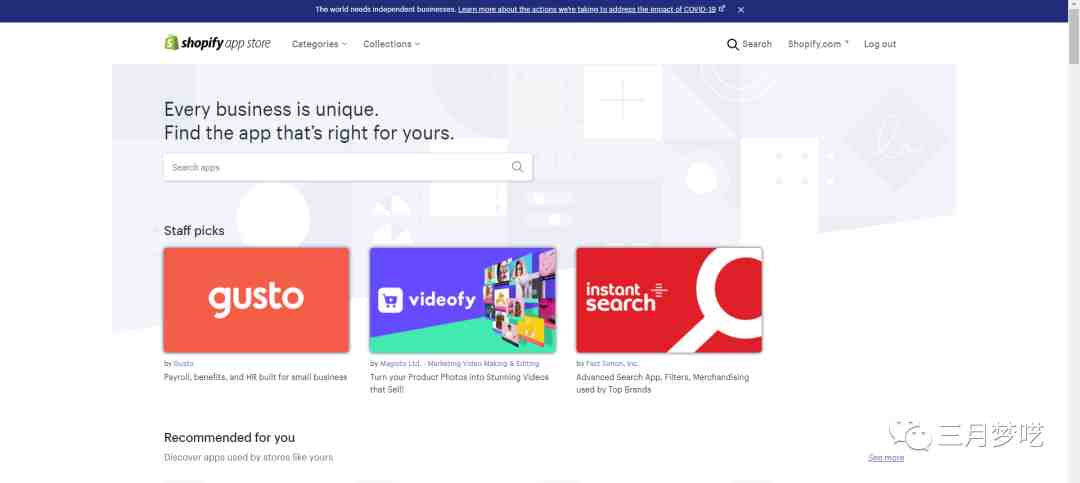This screenshot has height=483, width=1080.
Task: Click the Log out link
Action: (880, 44)
